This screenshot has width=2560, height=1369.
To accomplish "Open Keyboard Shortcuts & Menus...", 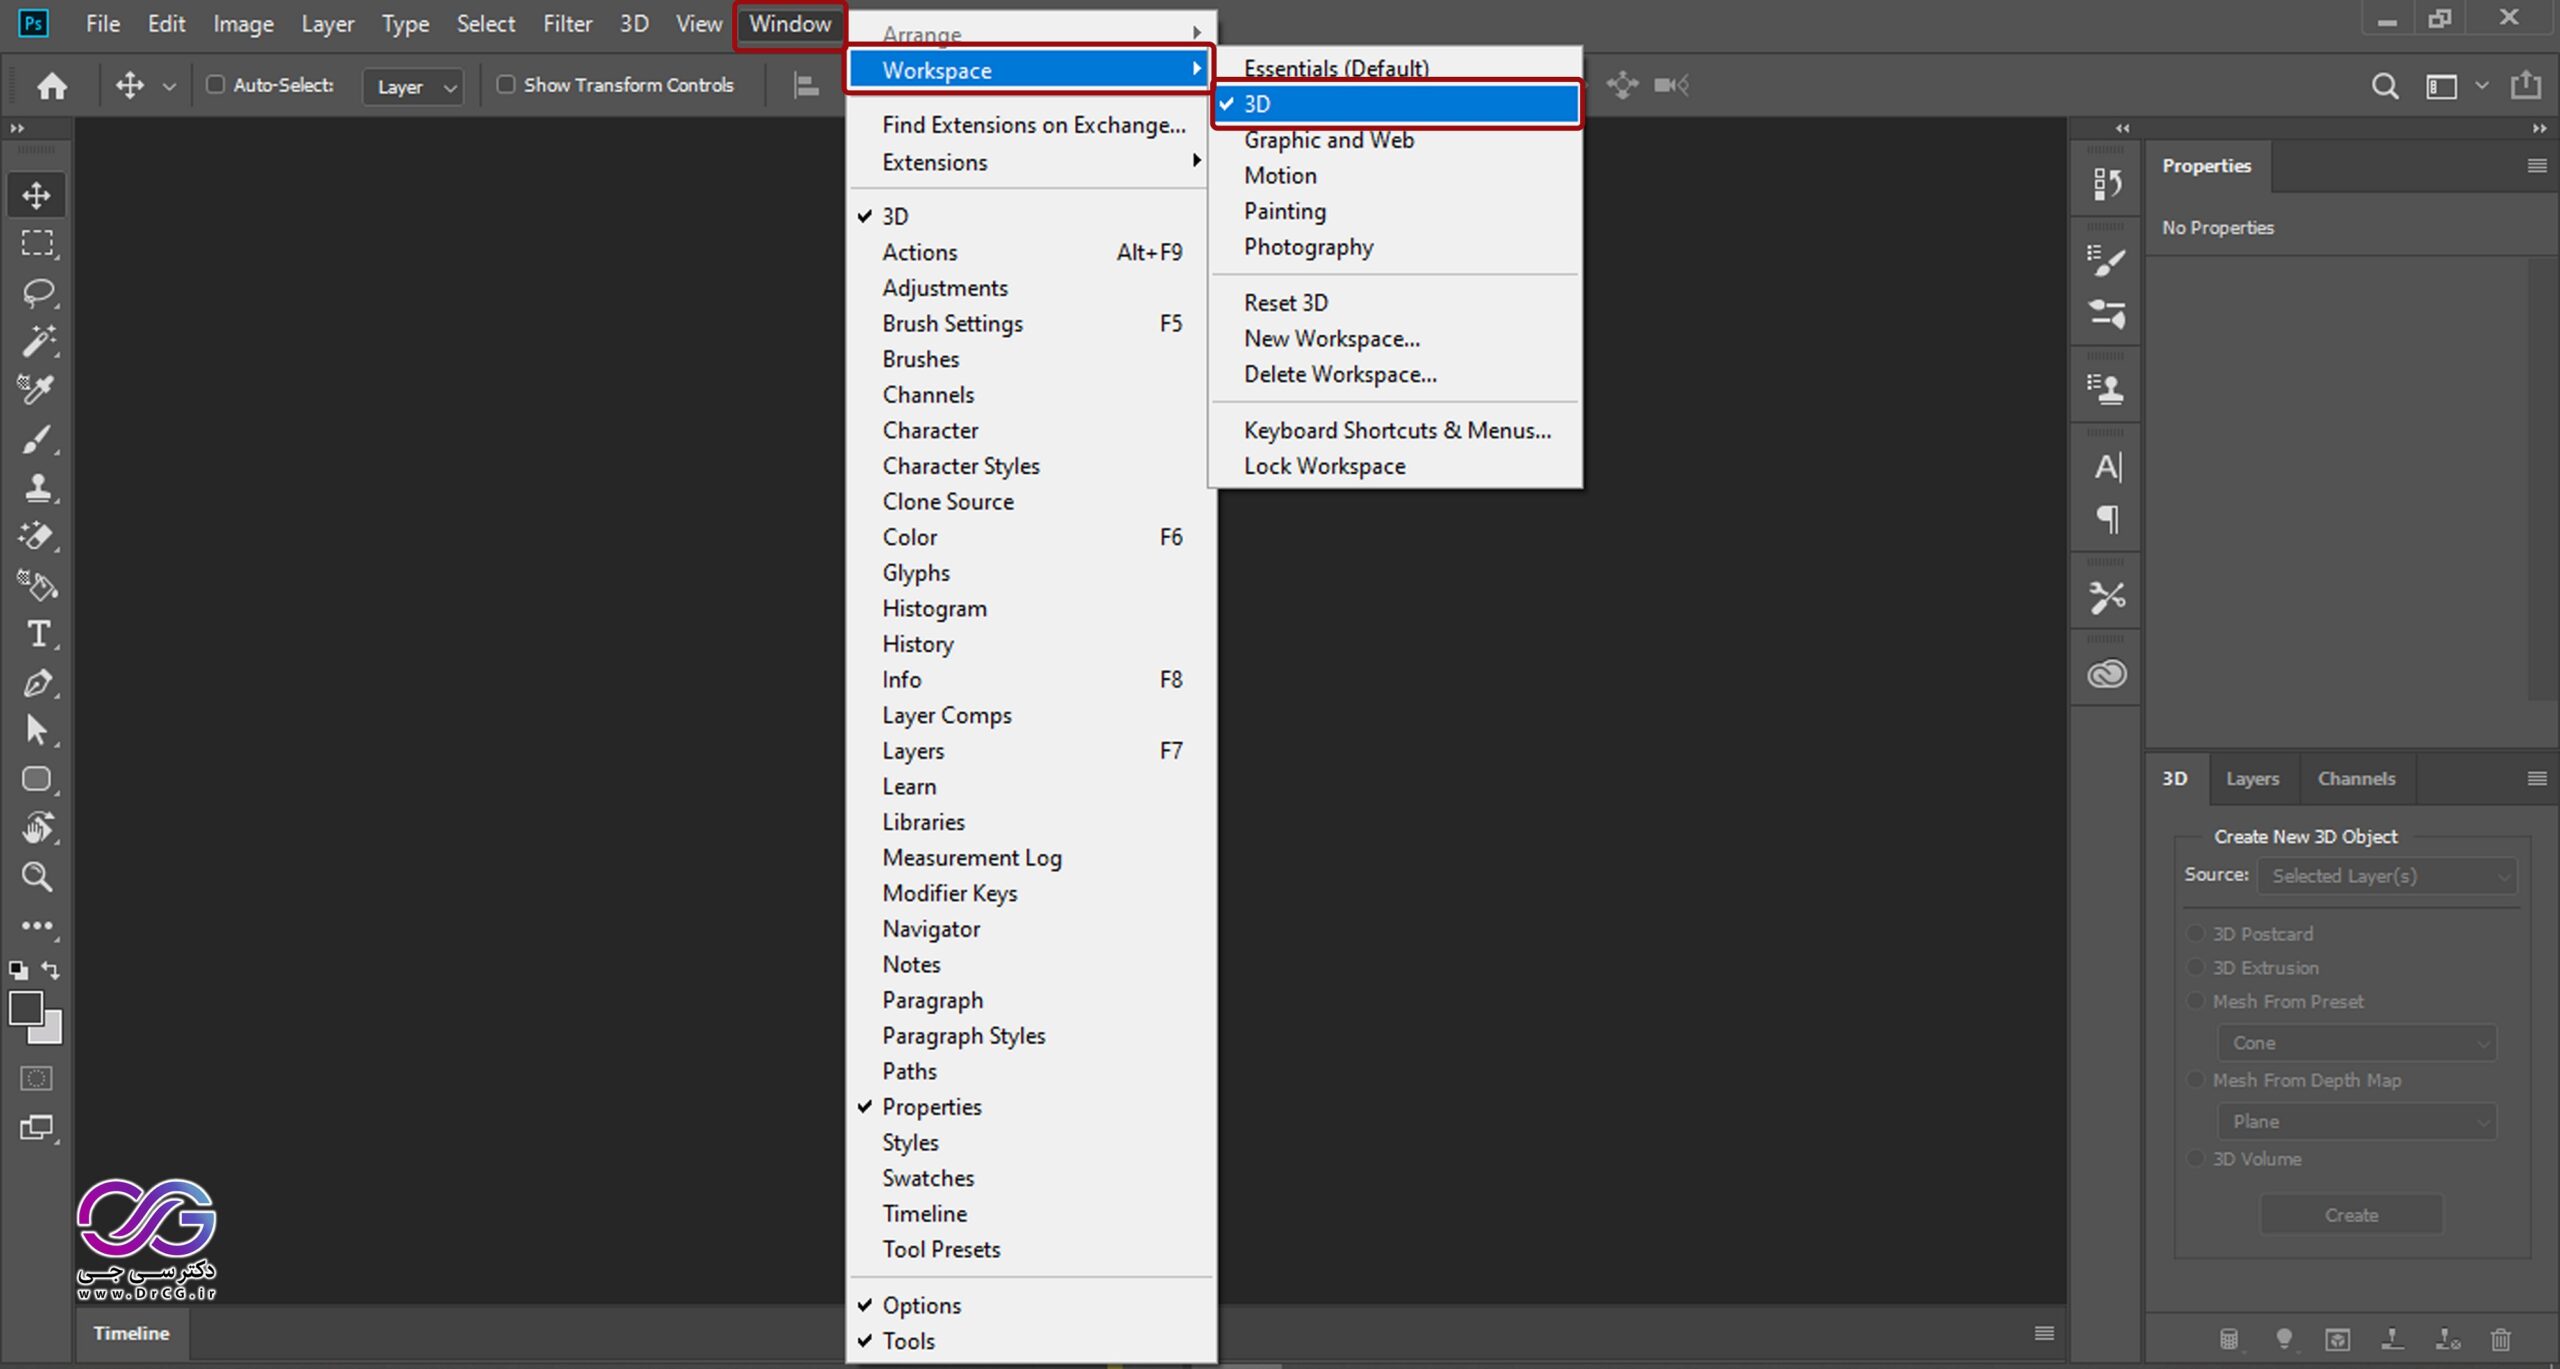I will (1396, 430).
